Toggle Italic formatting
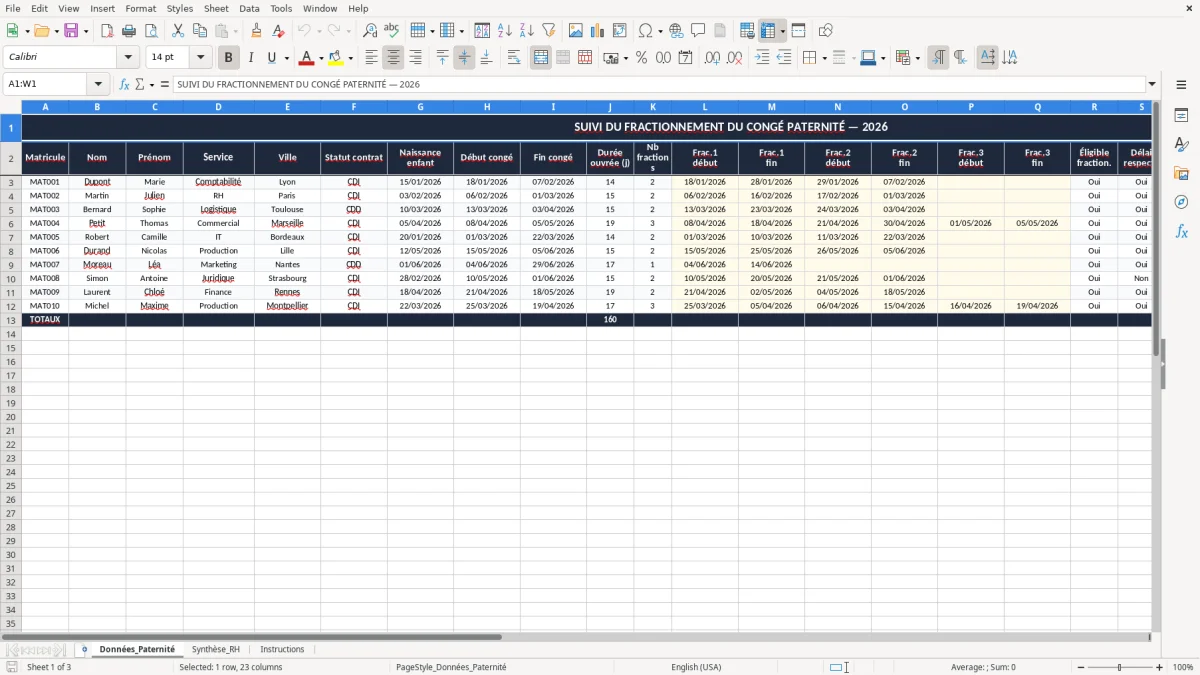The width and height of the screenshot is (1200, 675). click(x=251, y=58)
